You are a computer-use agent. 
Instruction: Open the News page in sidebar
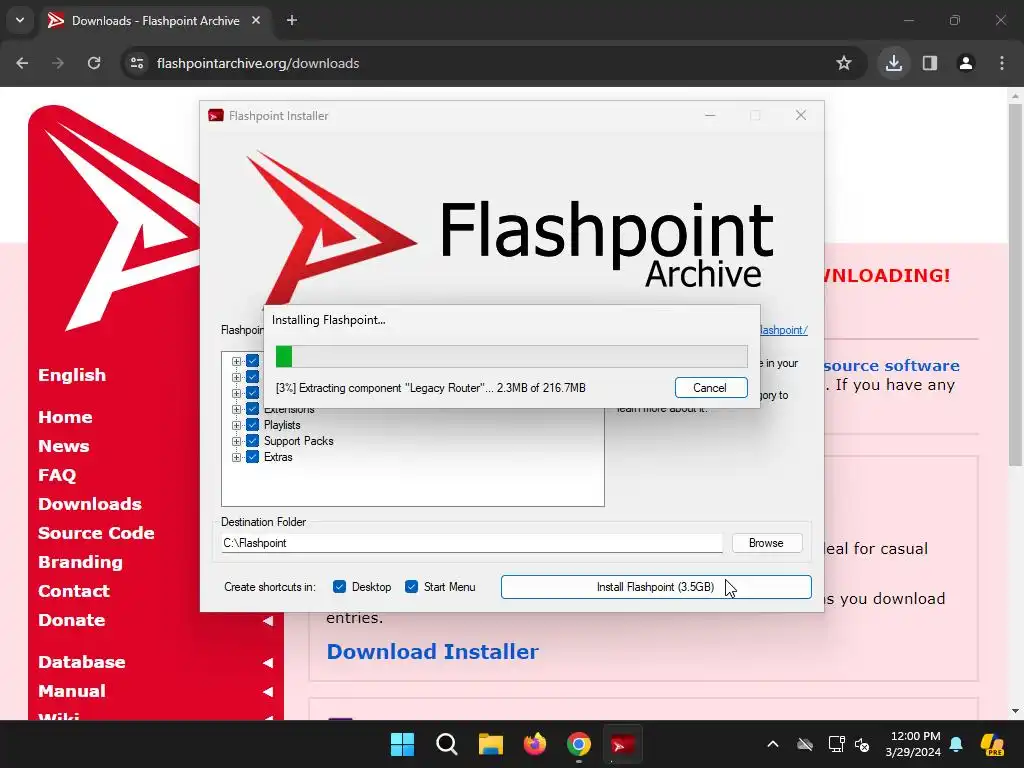(63, 446)
